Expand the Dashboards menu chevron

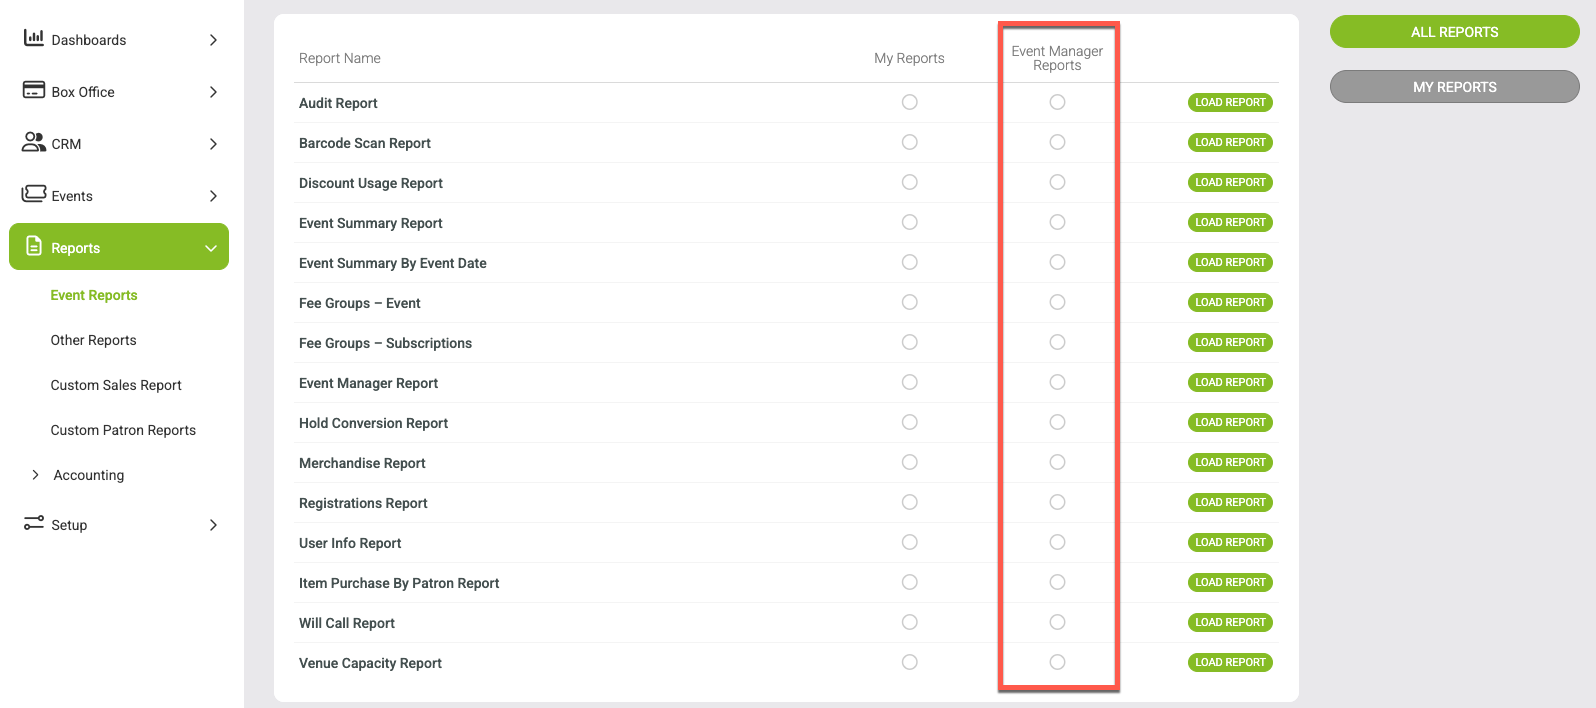tap(213, 40)
